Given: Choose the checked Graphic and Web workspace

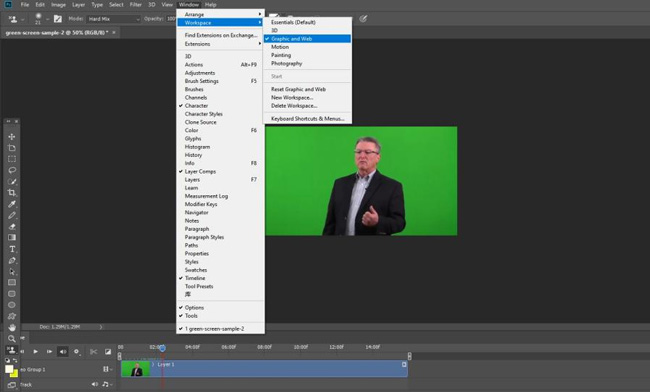Looking at the screenshot, I should (307, 39).
